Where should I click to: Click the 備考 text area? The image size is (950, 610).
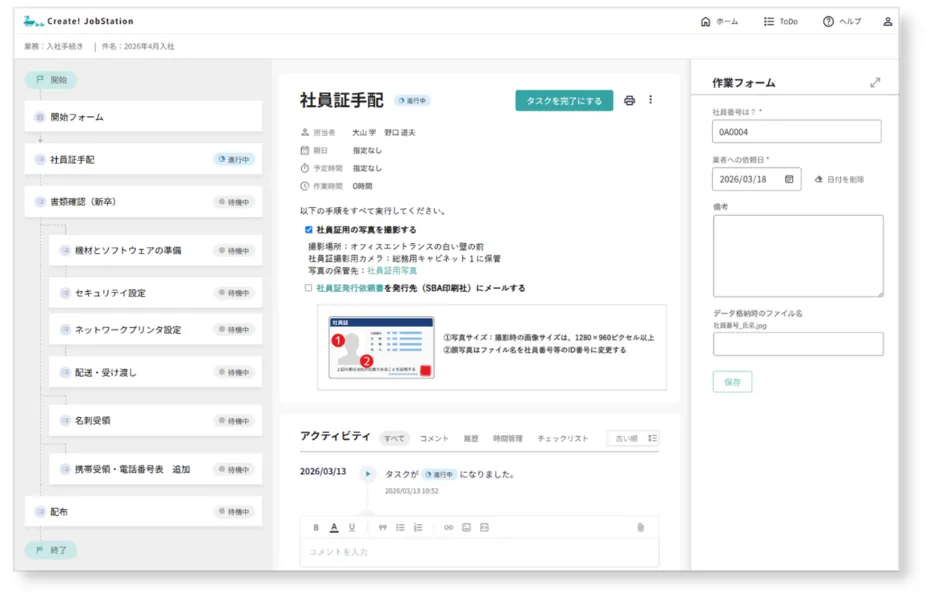click(798, 256)
